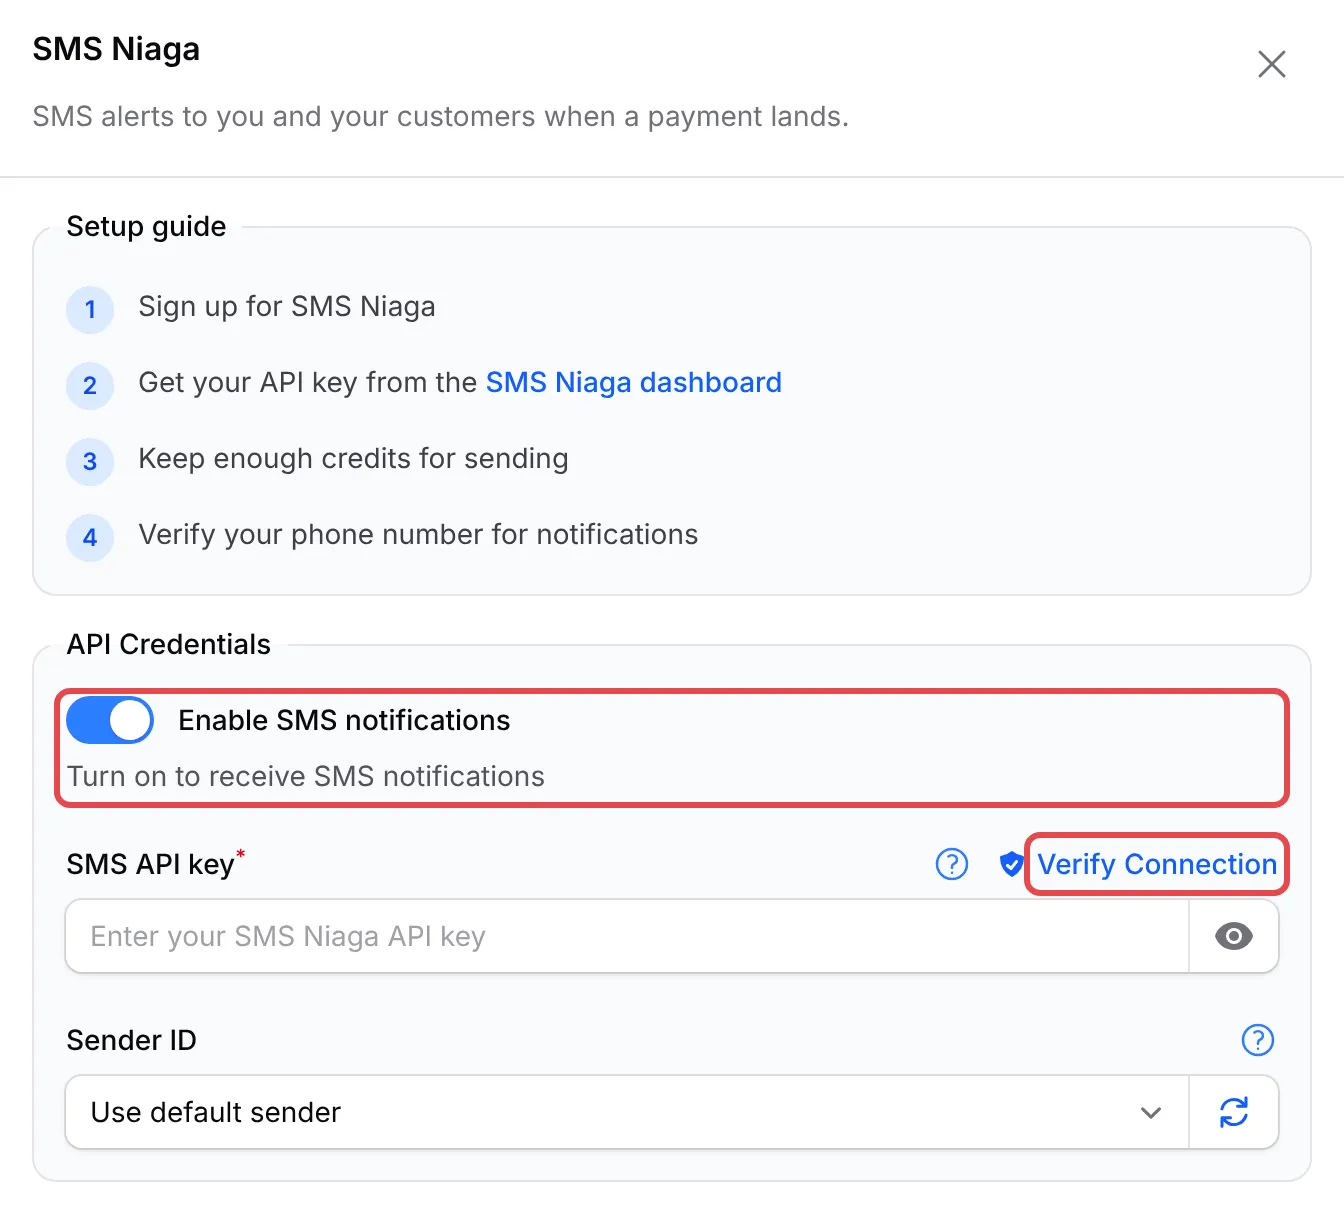
Task: Expand the Use default sender dropdown
Action: pos(627,1112)
